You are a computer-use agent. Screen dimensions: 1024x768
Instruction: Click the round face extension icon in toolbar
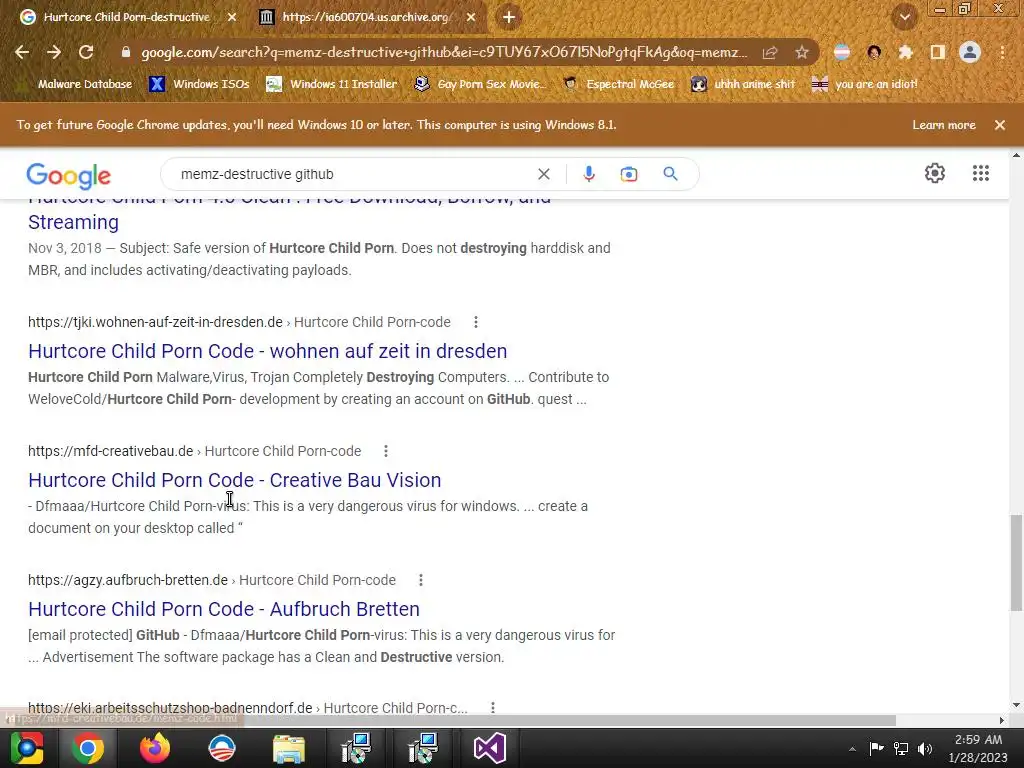click(x=874, y=52)
